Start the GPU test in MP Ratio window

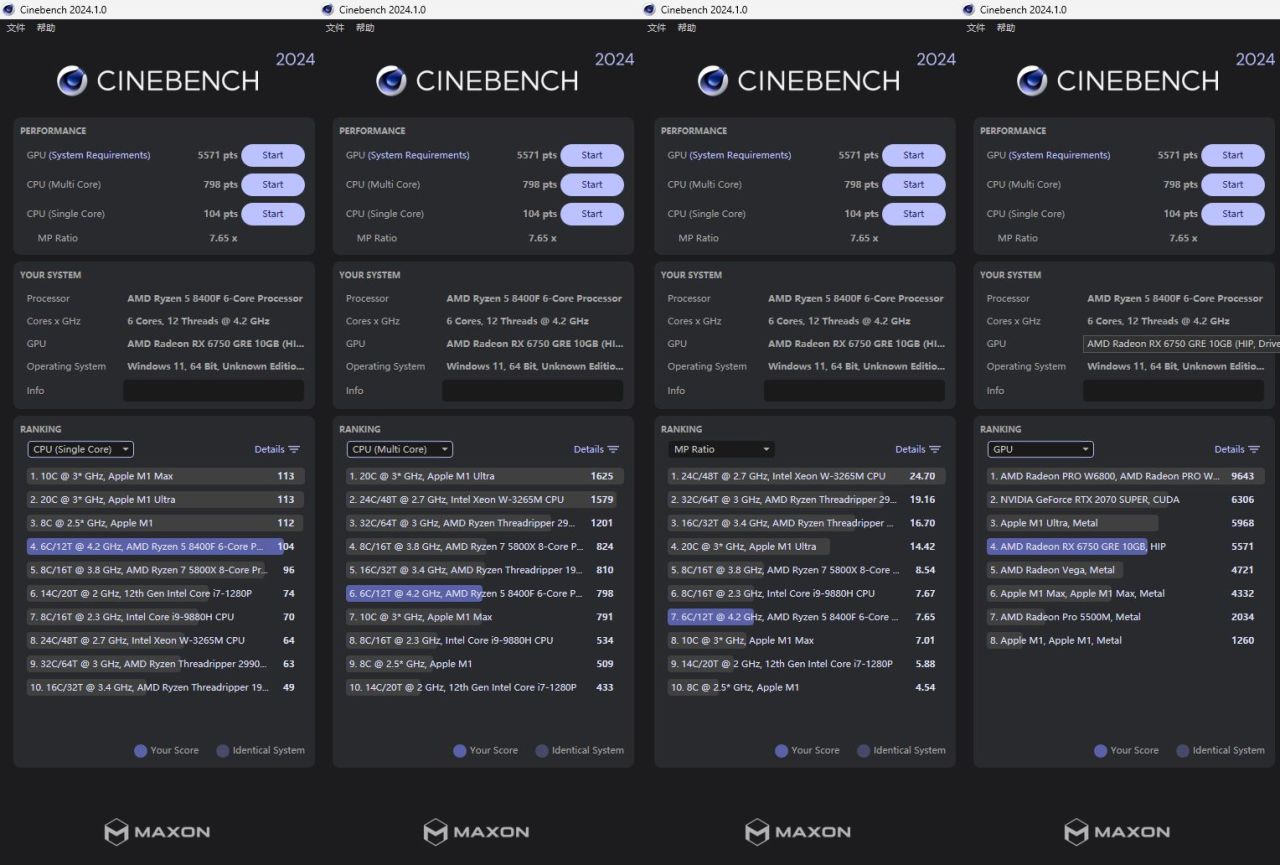point(914,156)
